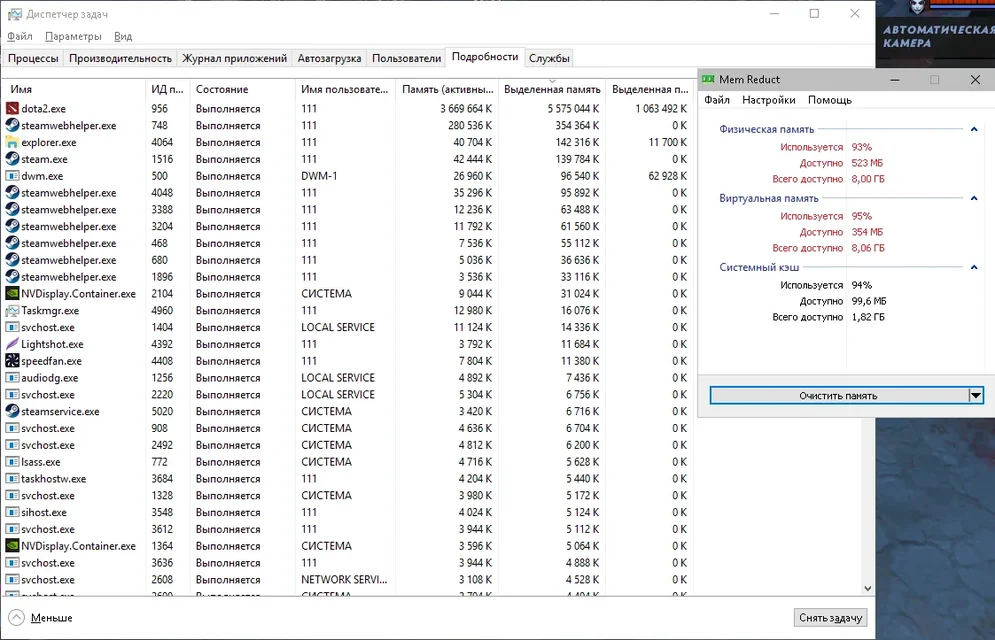The width and height of the screenshot is (995, 640).
Task: Collapse the Физическая память section
Action: 974,129
